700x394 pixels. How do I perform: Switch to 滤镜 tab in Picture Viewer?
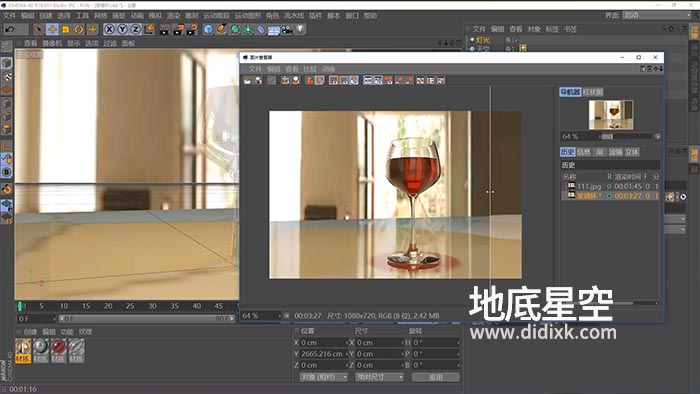click(x=616, y=152)
